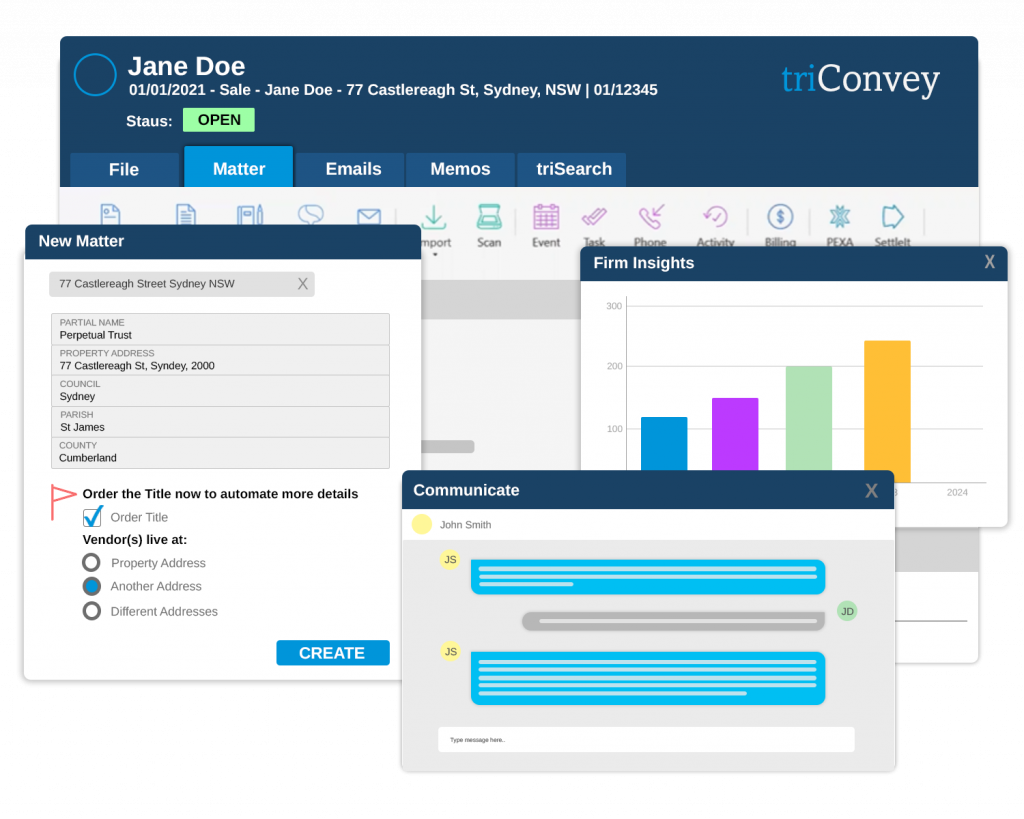This screenshot has width=1024, height=819.
Task: Click the blue bar in Firm Insights chart
Action: (x=664, y=443)
